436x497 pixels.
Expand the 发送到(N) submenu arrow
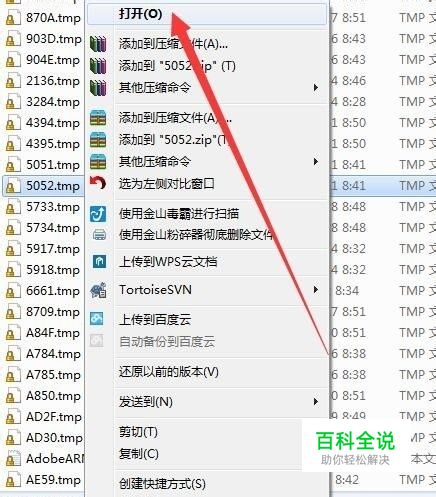tap(316, 401)
